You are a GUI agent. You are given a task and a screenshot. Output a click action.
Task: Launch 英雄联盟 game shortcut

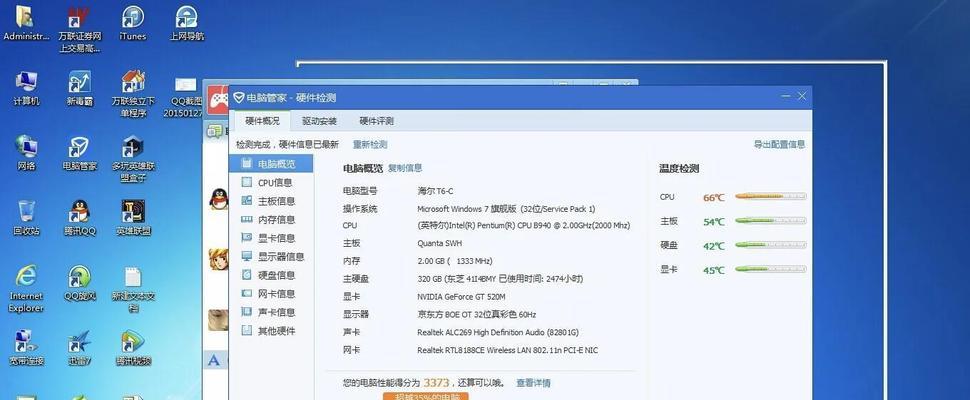132,218
